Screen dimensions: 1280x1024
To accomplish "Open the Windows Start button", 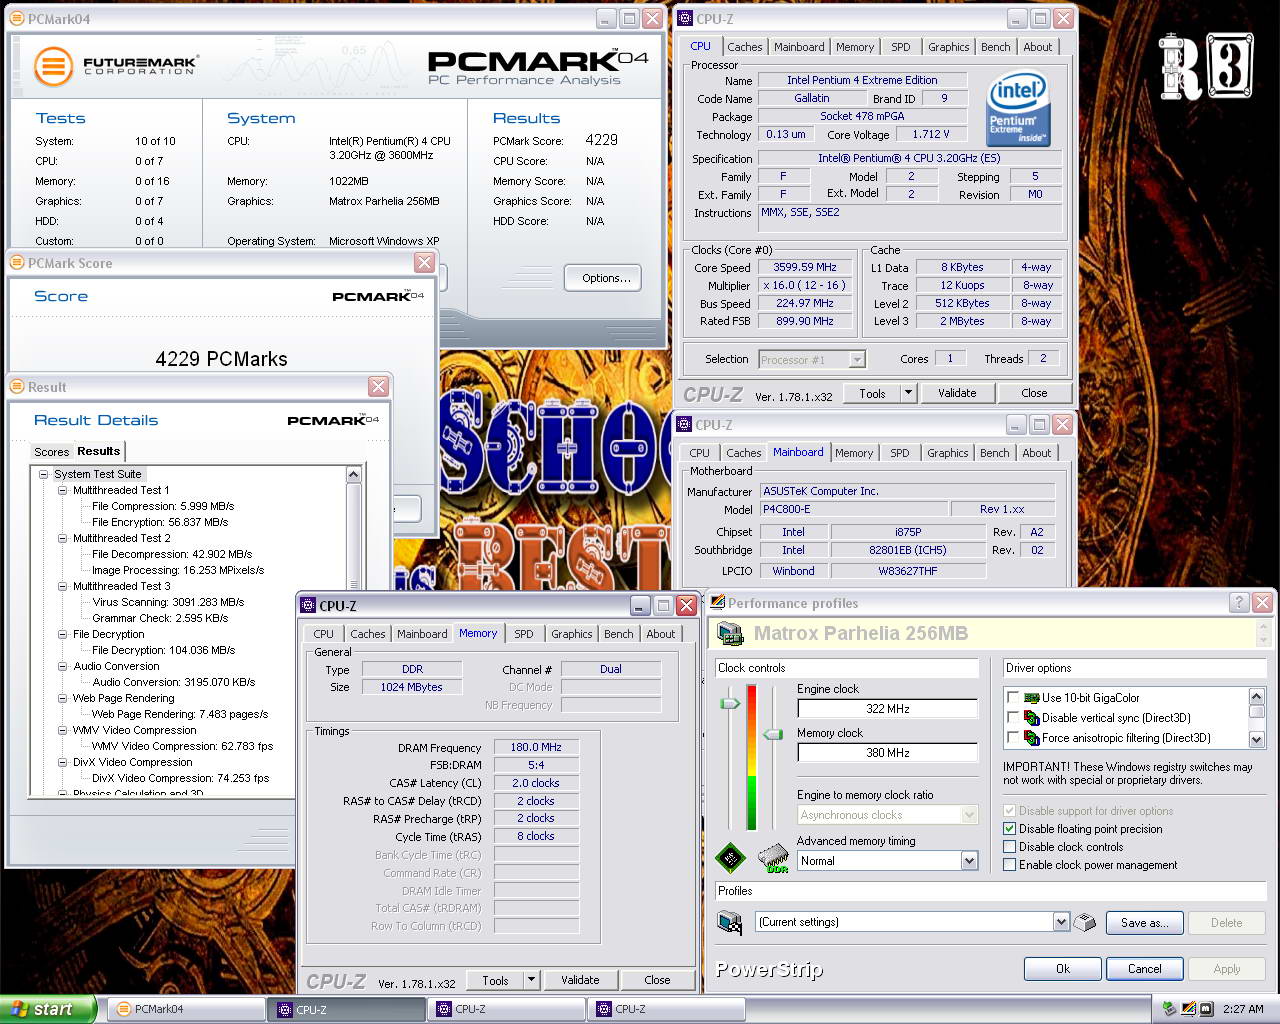I will (48, 1009).
